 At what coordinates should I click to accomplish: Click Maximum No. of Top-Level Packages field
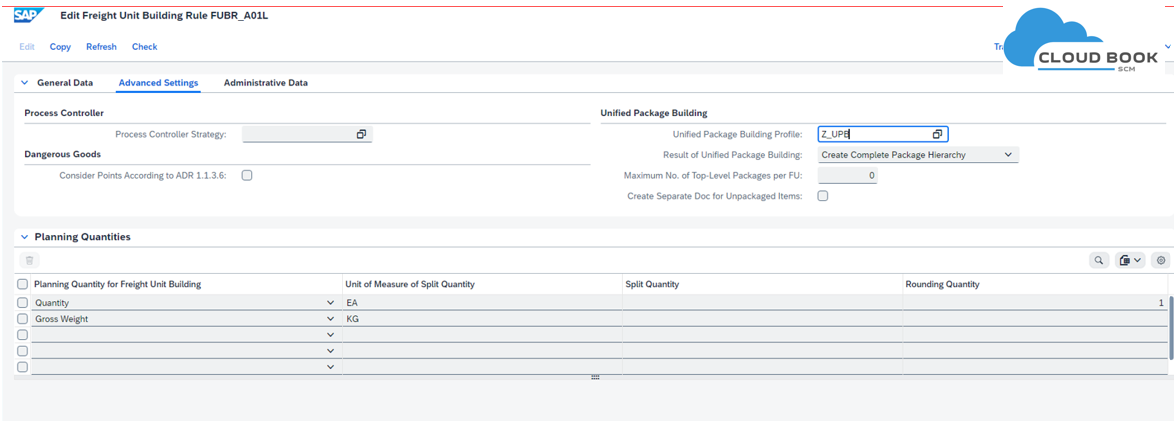[847, 175]
